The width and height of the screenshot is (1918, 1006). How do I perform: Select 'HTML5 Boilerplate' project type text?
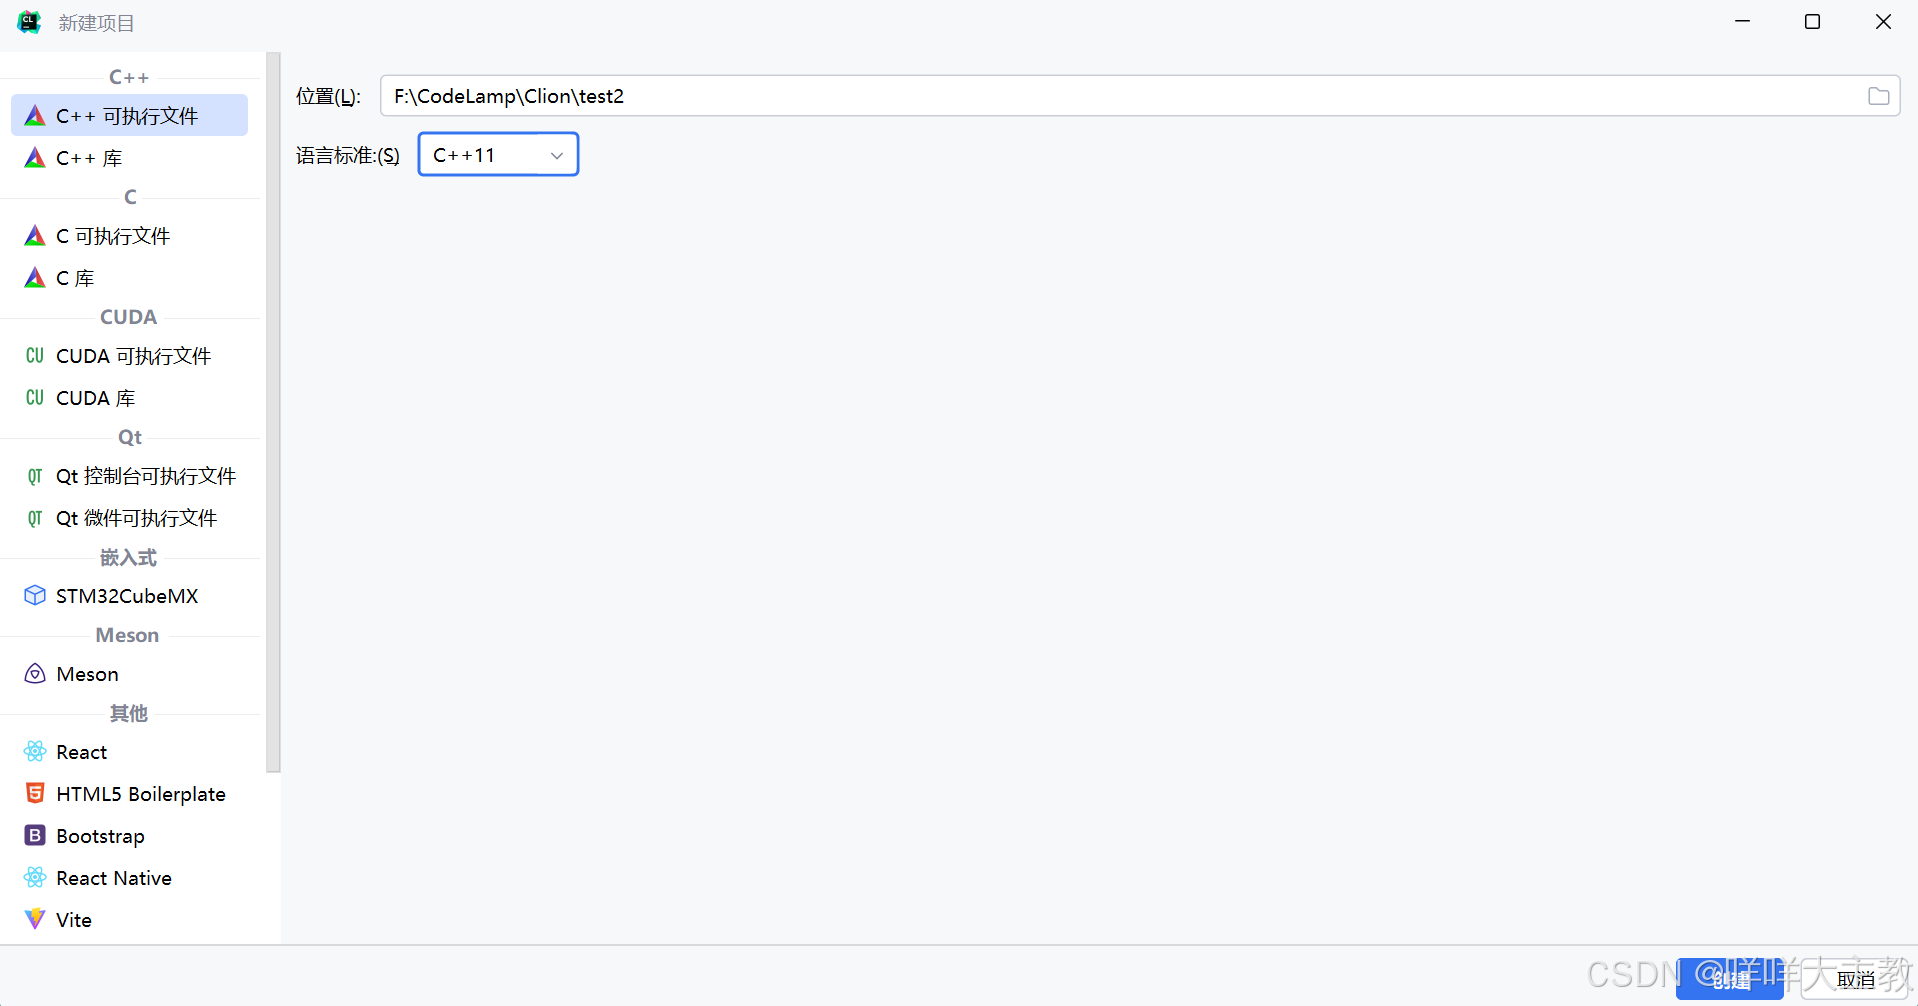point(141,794)
